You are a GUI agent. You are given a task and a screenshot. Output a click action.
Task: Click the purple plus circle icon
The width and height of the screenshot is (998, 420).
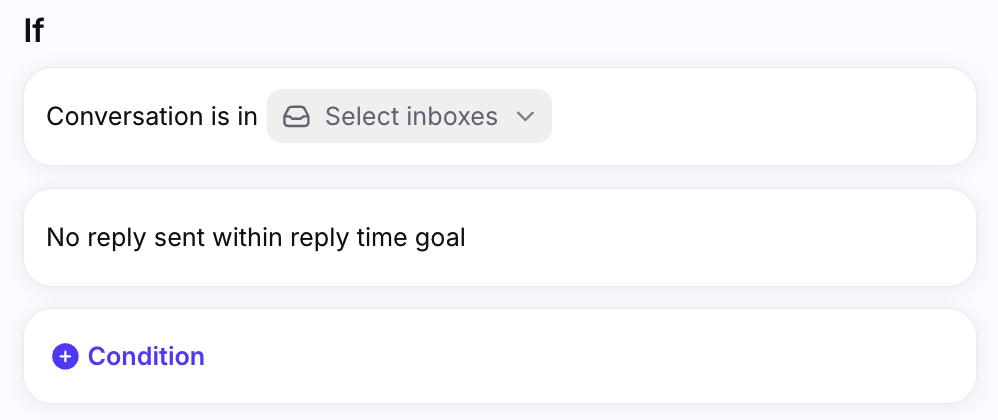point(65,356)
